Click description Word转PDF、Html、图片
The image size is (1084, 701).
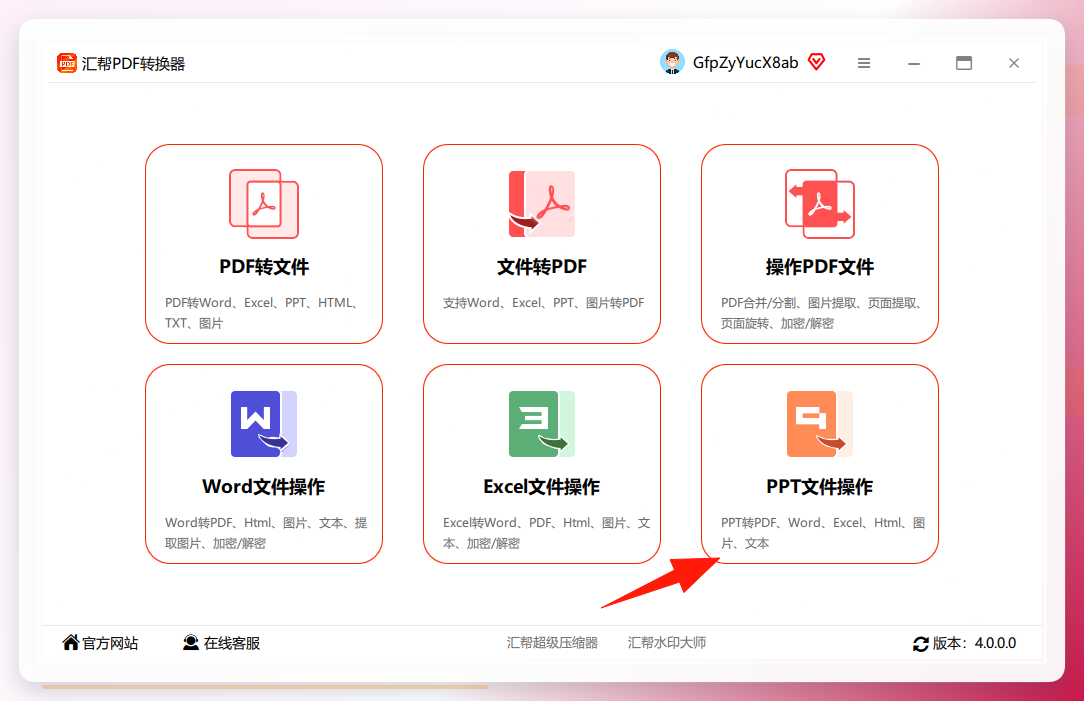266,532
